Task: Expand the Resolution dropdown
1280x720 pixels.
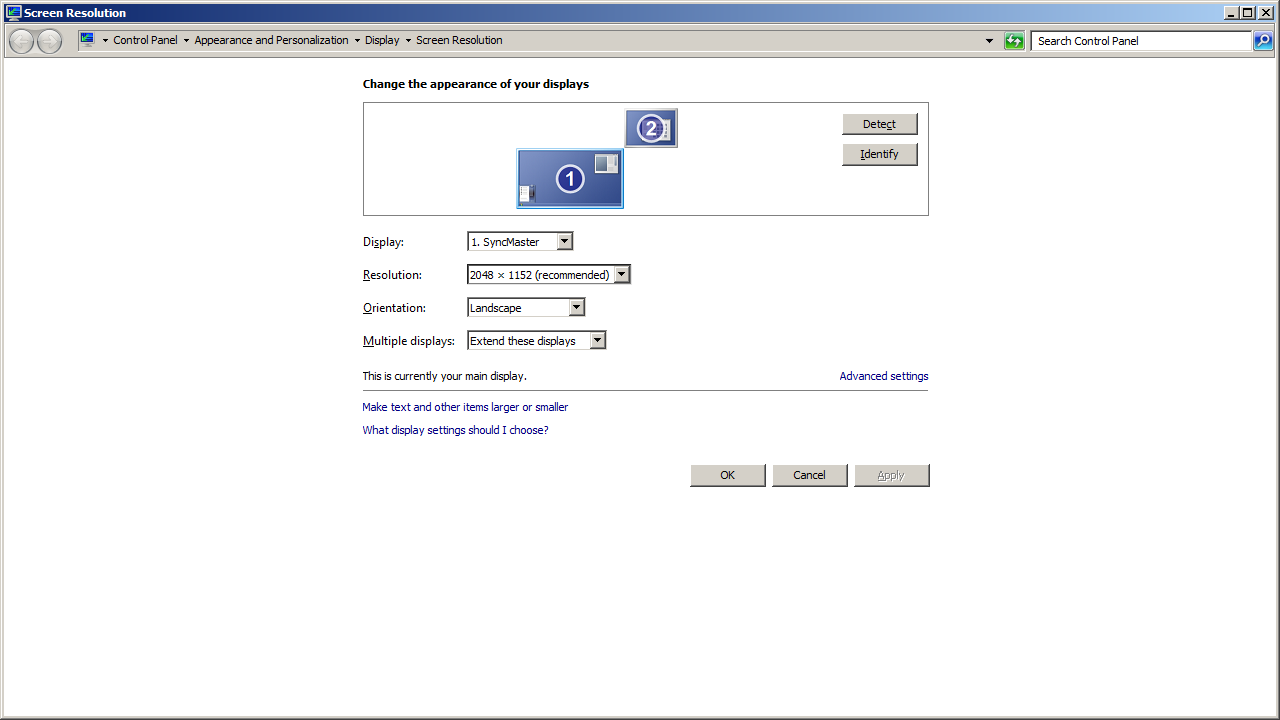Action: pyautogui.click(x=549, y=275)
